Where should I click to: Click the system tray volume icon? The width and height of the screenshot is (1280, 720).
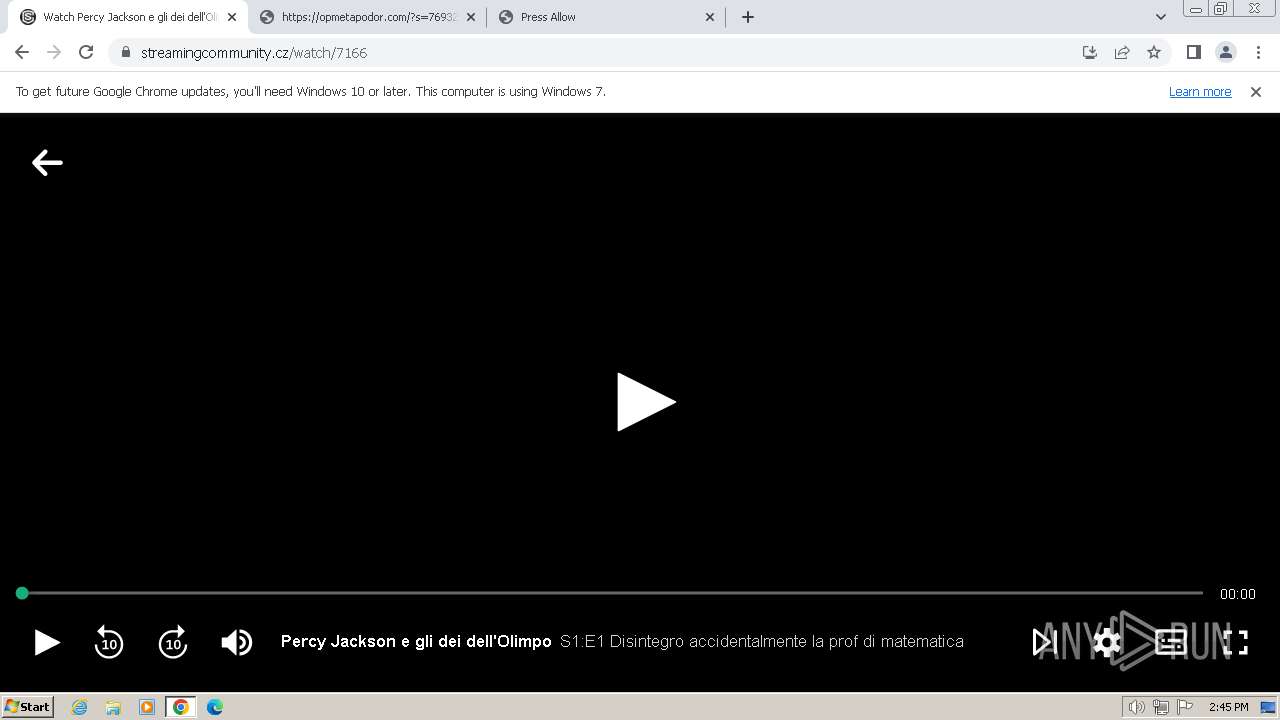point(1137,707)
